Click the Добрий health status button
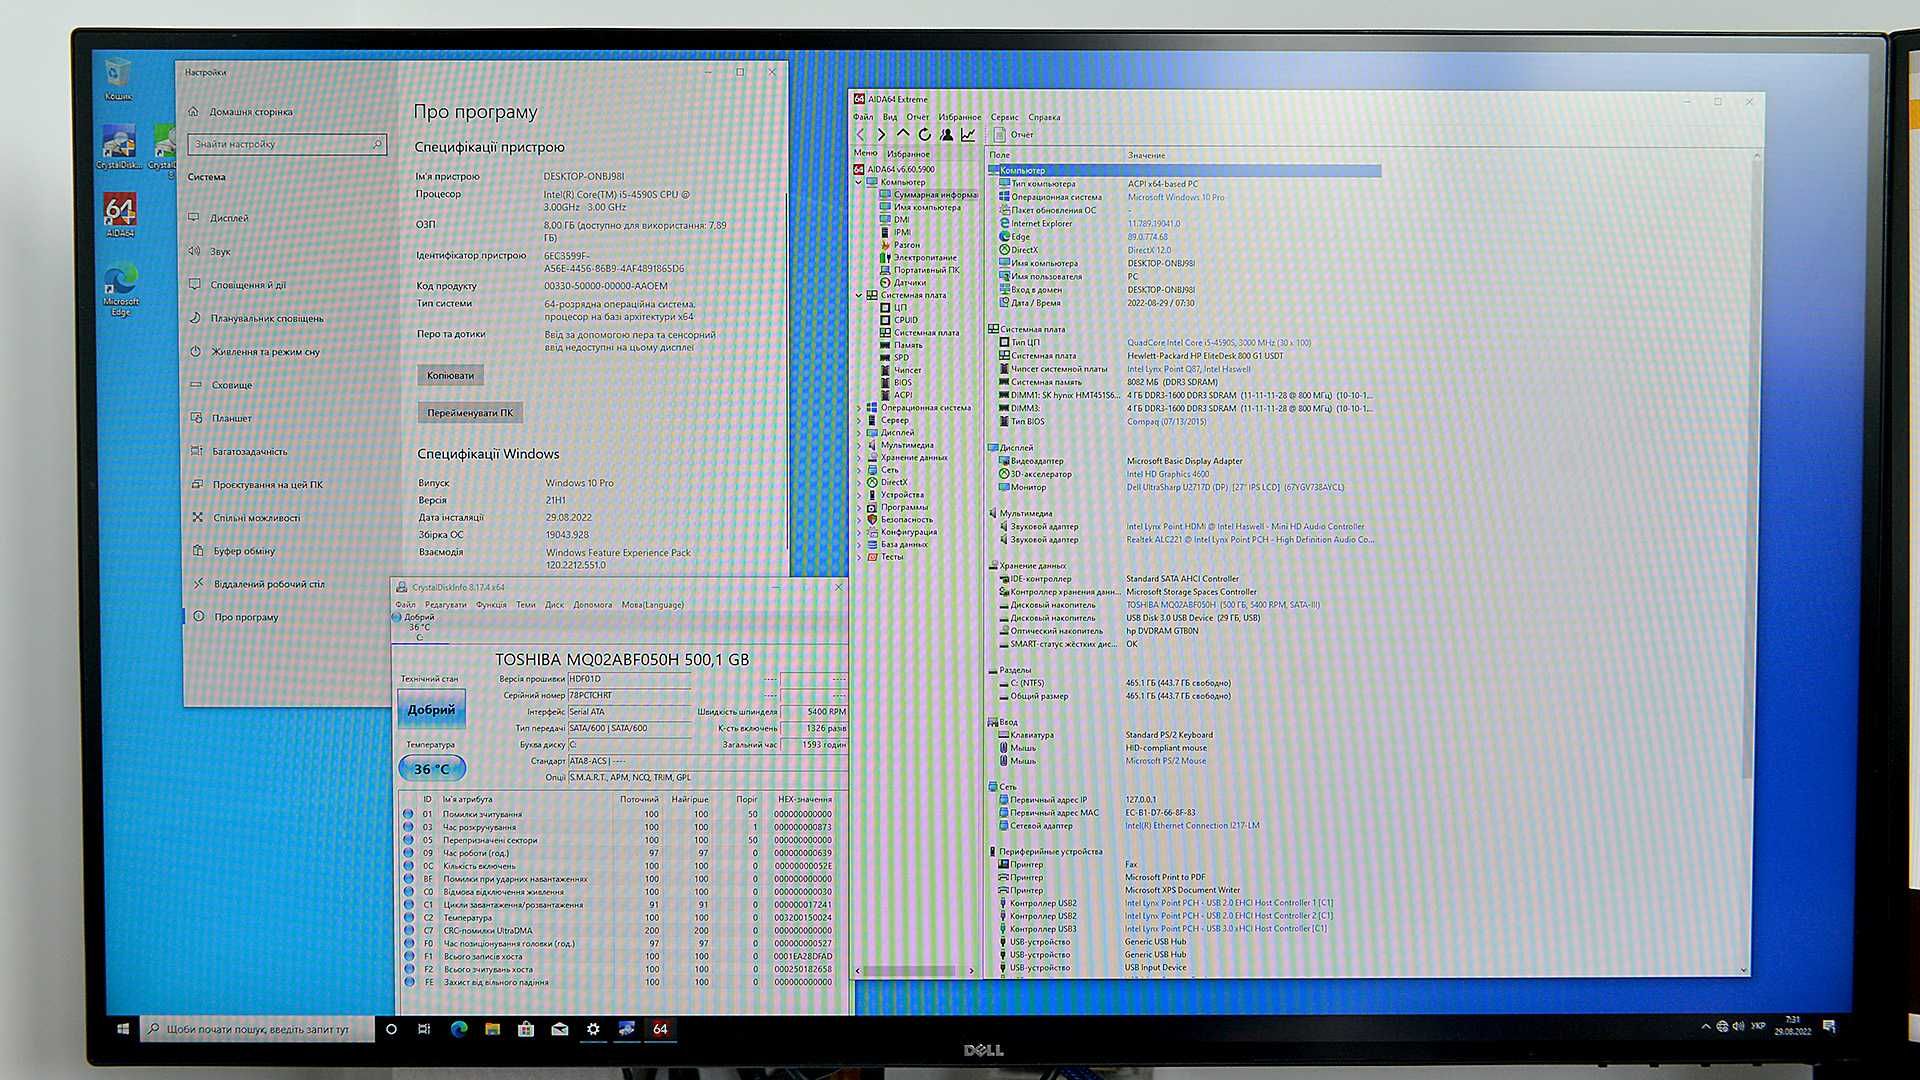This screenshot has width=1920, height=1080. tap(431, 710)
